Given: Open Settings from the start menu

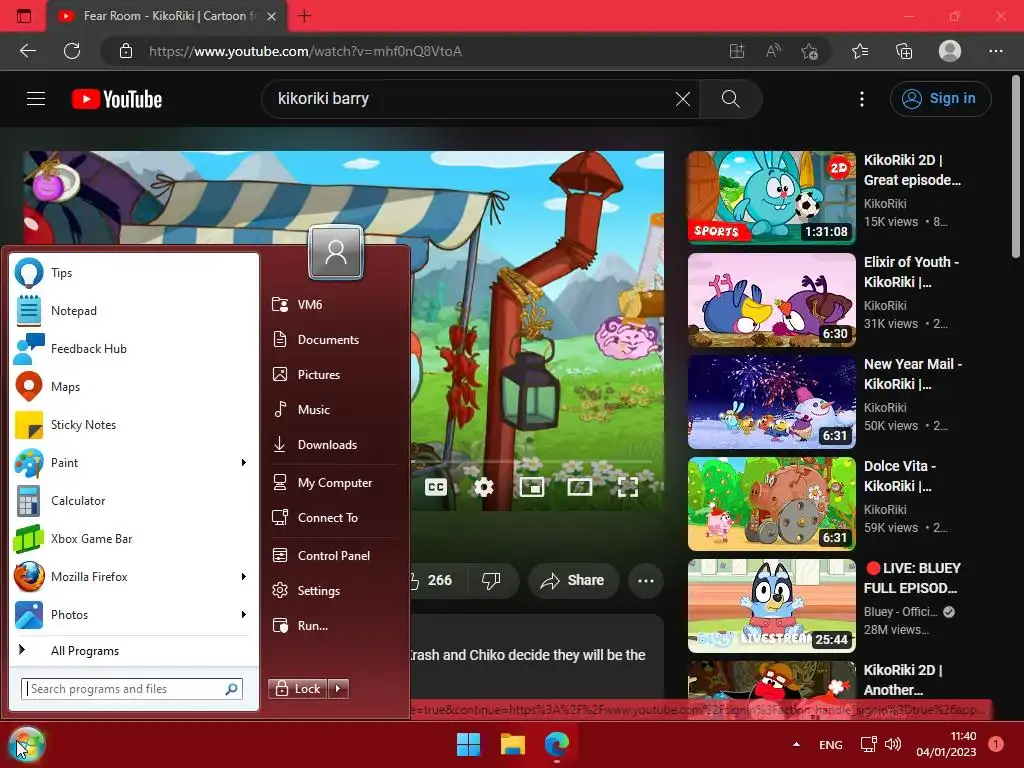Looking at the screenshot, I should click(x=333, y=590).
